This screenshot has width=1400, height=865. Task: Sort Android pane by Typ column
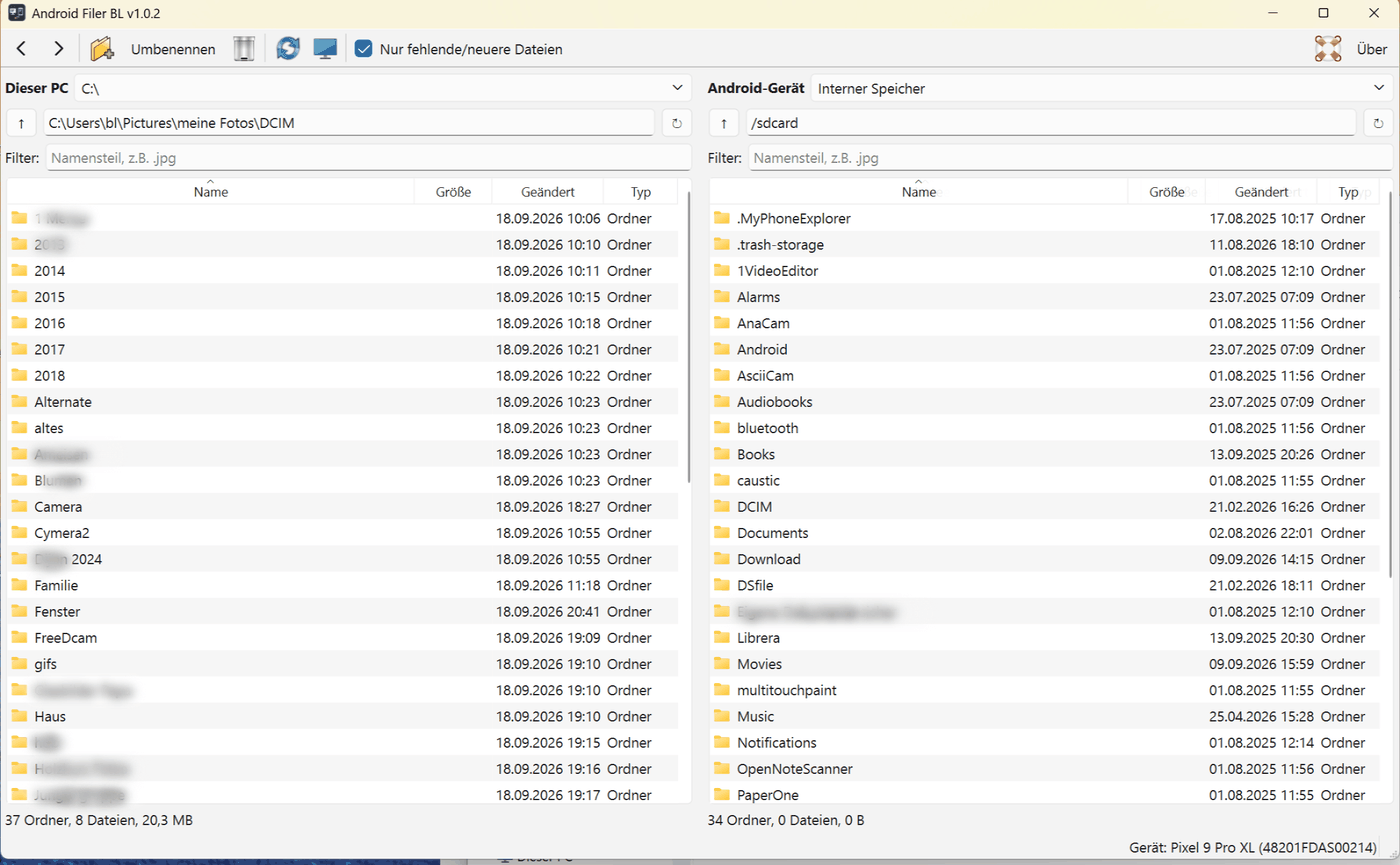coord(1348,191)
